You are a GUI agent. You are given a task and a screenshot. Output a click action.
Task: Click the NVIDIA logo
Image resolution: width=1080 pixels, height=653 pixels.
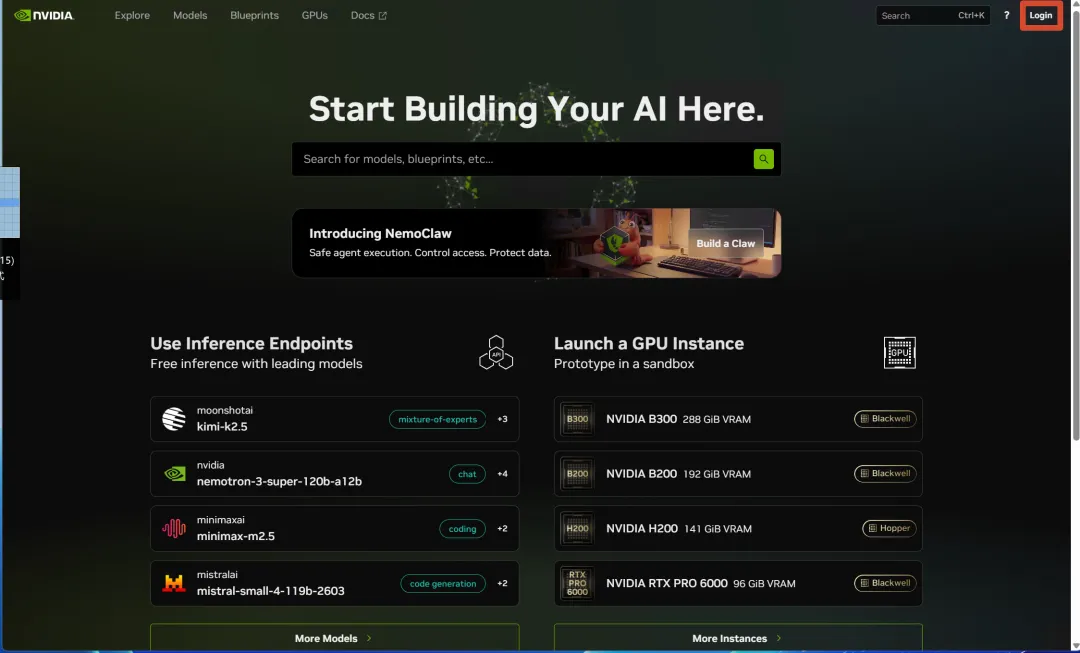tap(44, 15)
